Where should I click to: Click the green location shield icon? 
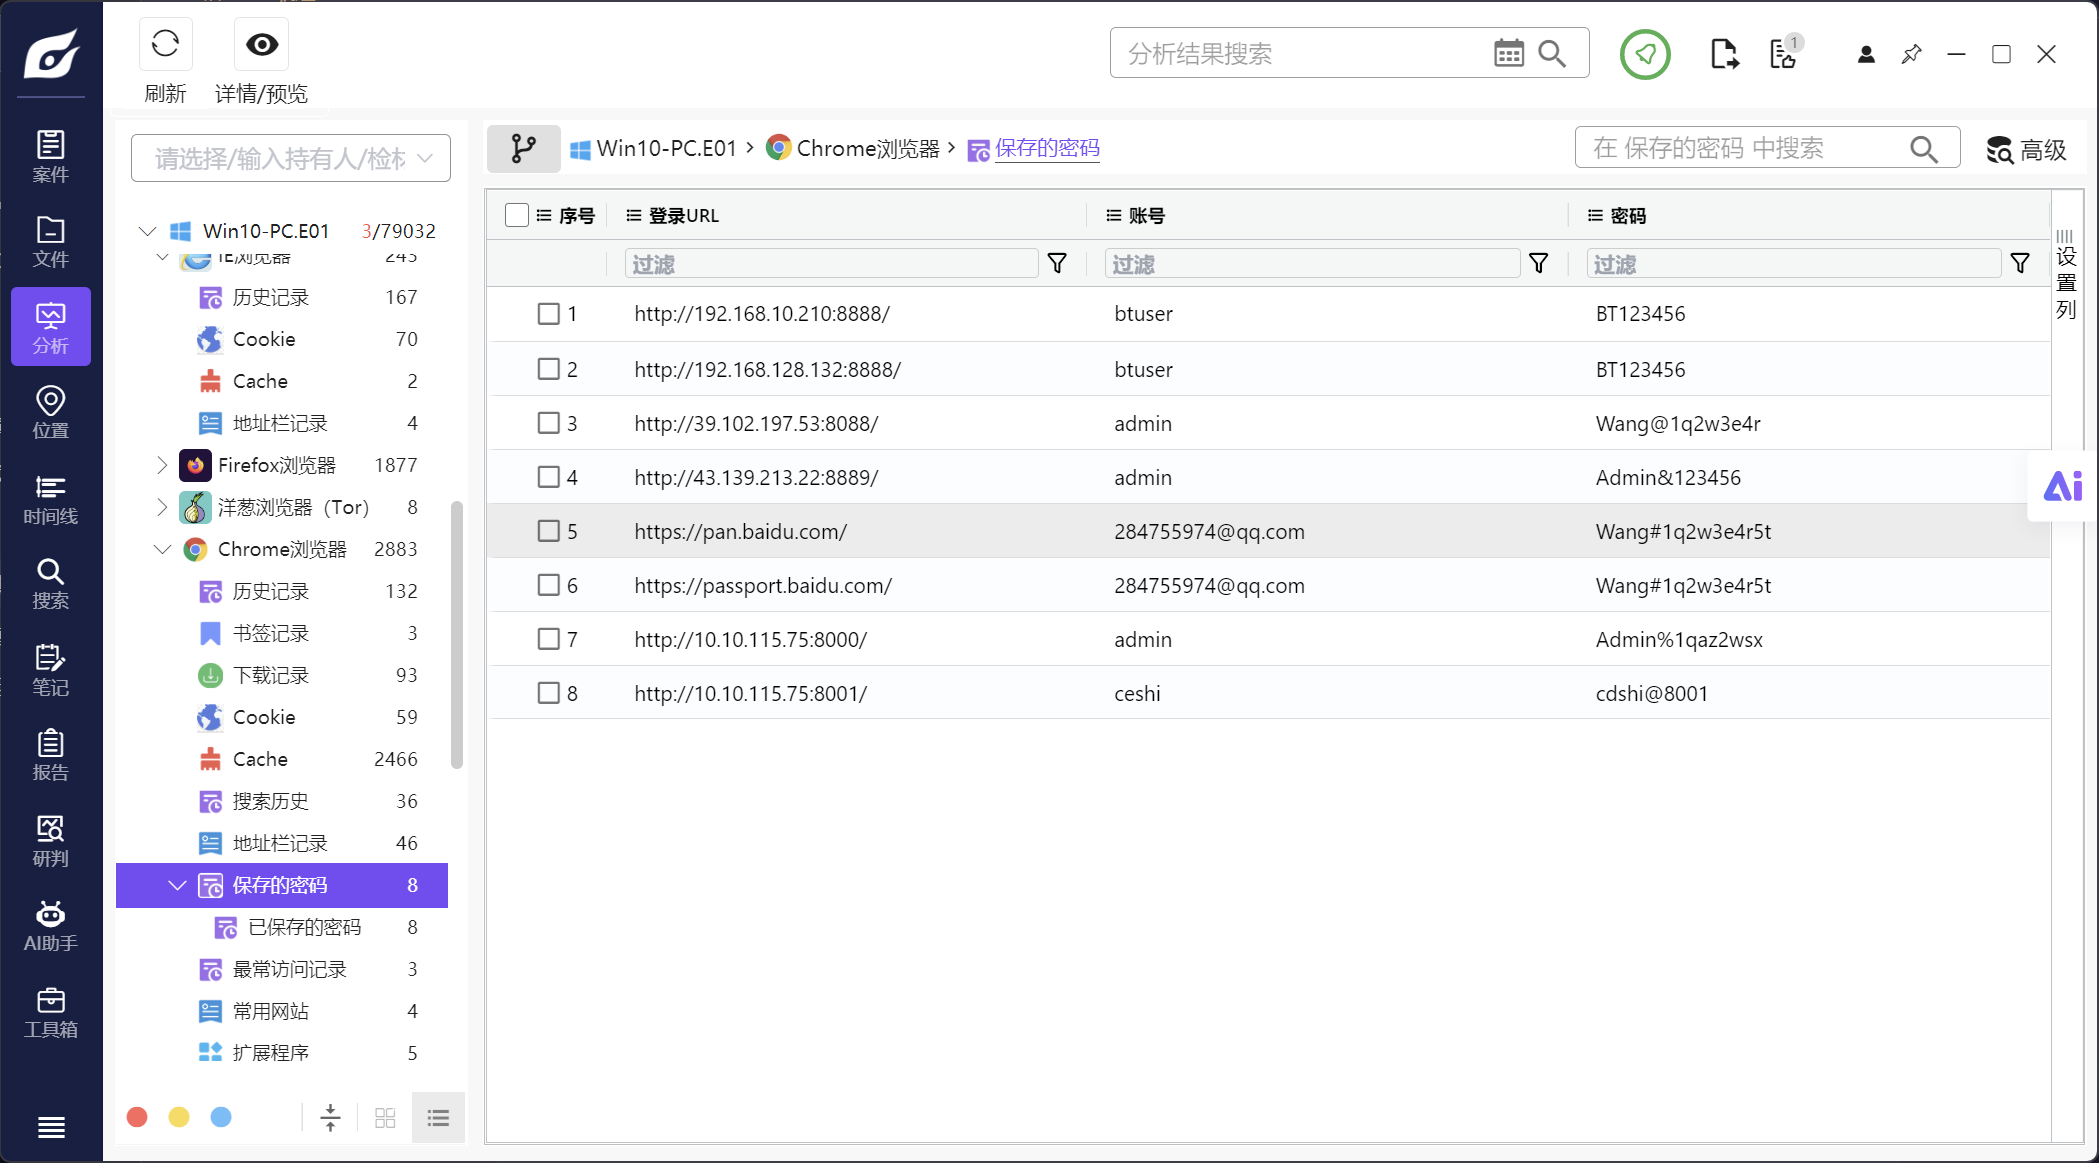[x=1645, y=54]
